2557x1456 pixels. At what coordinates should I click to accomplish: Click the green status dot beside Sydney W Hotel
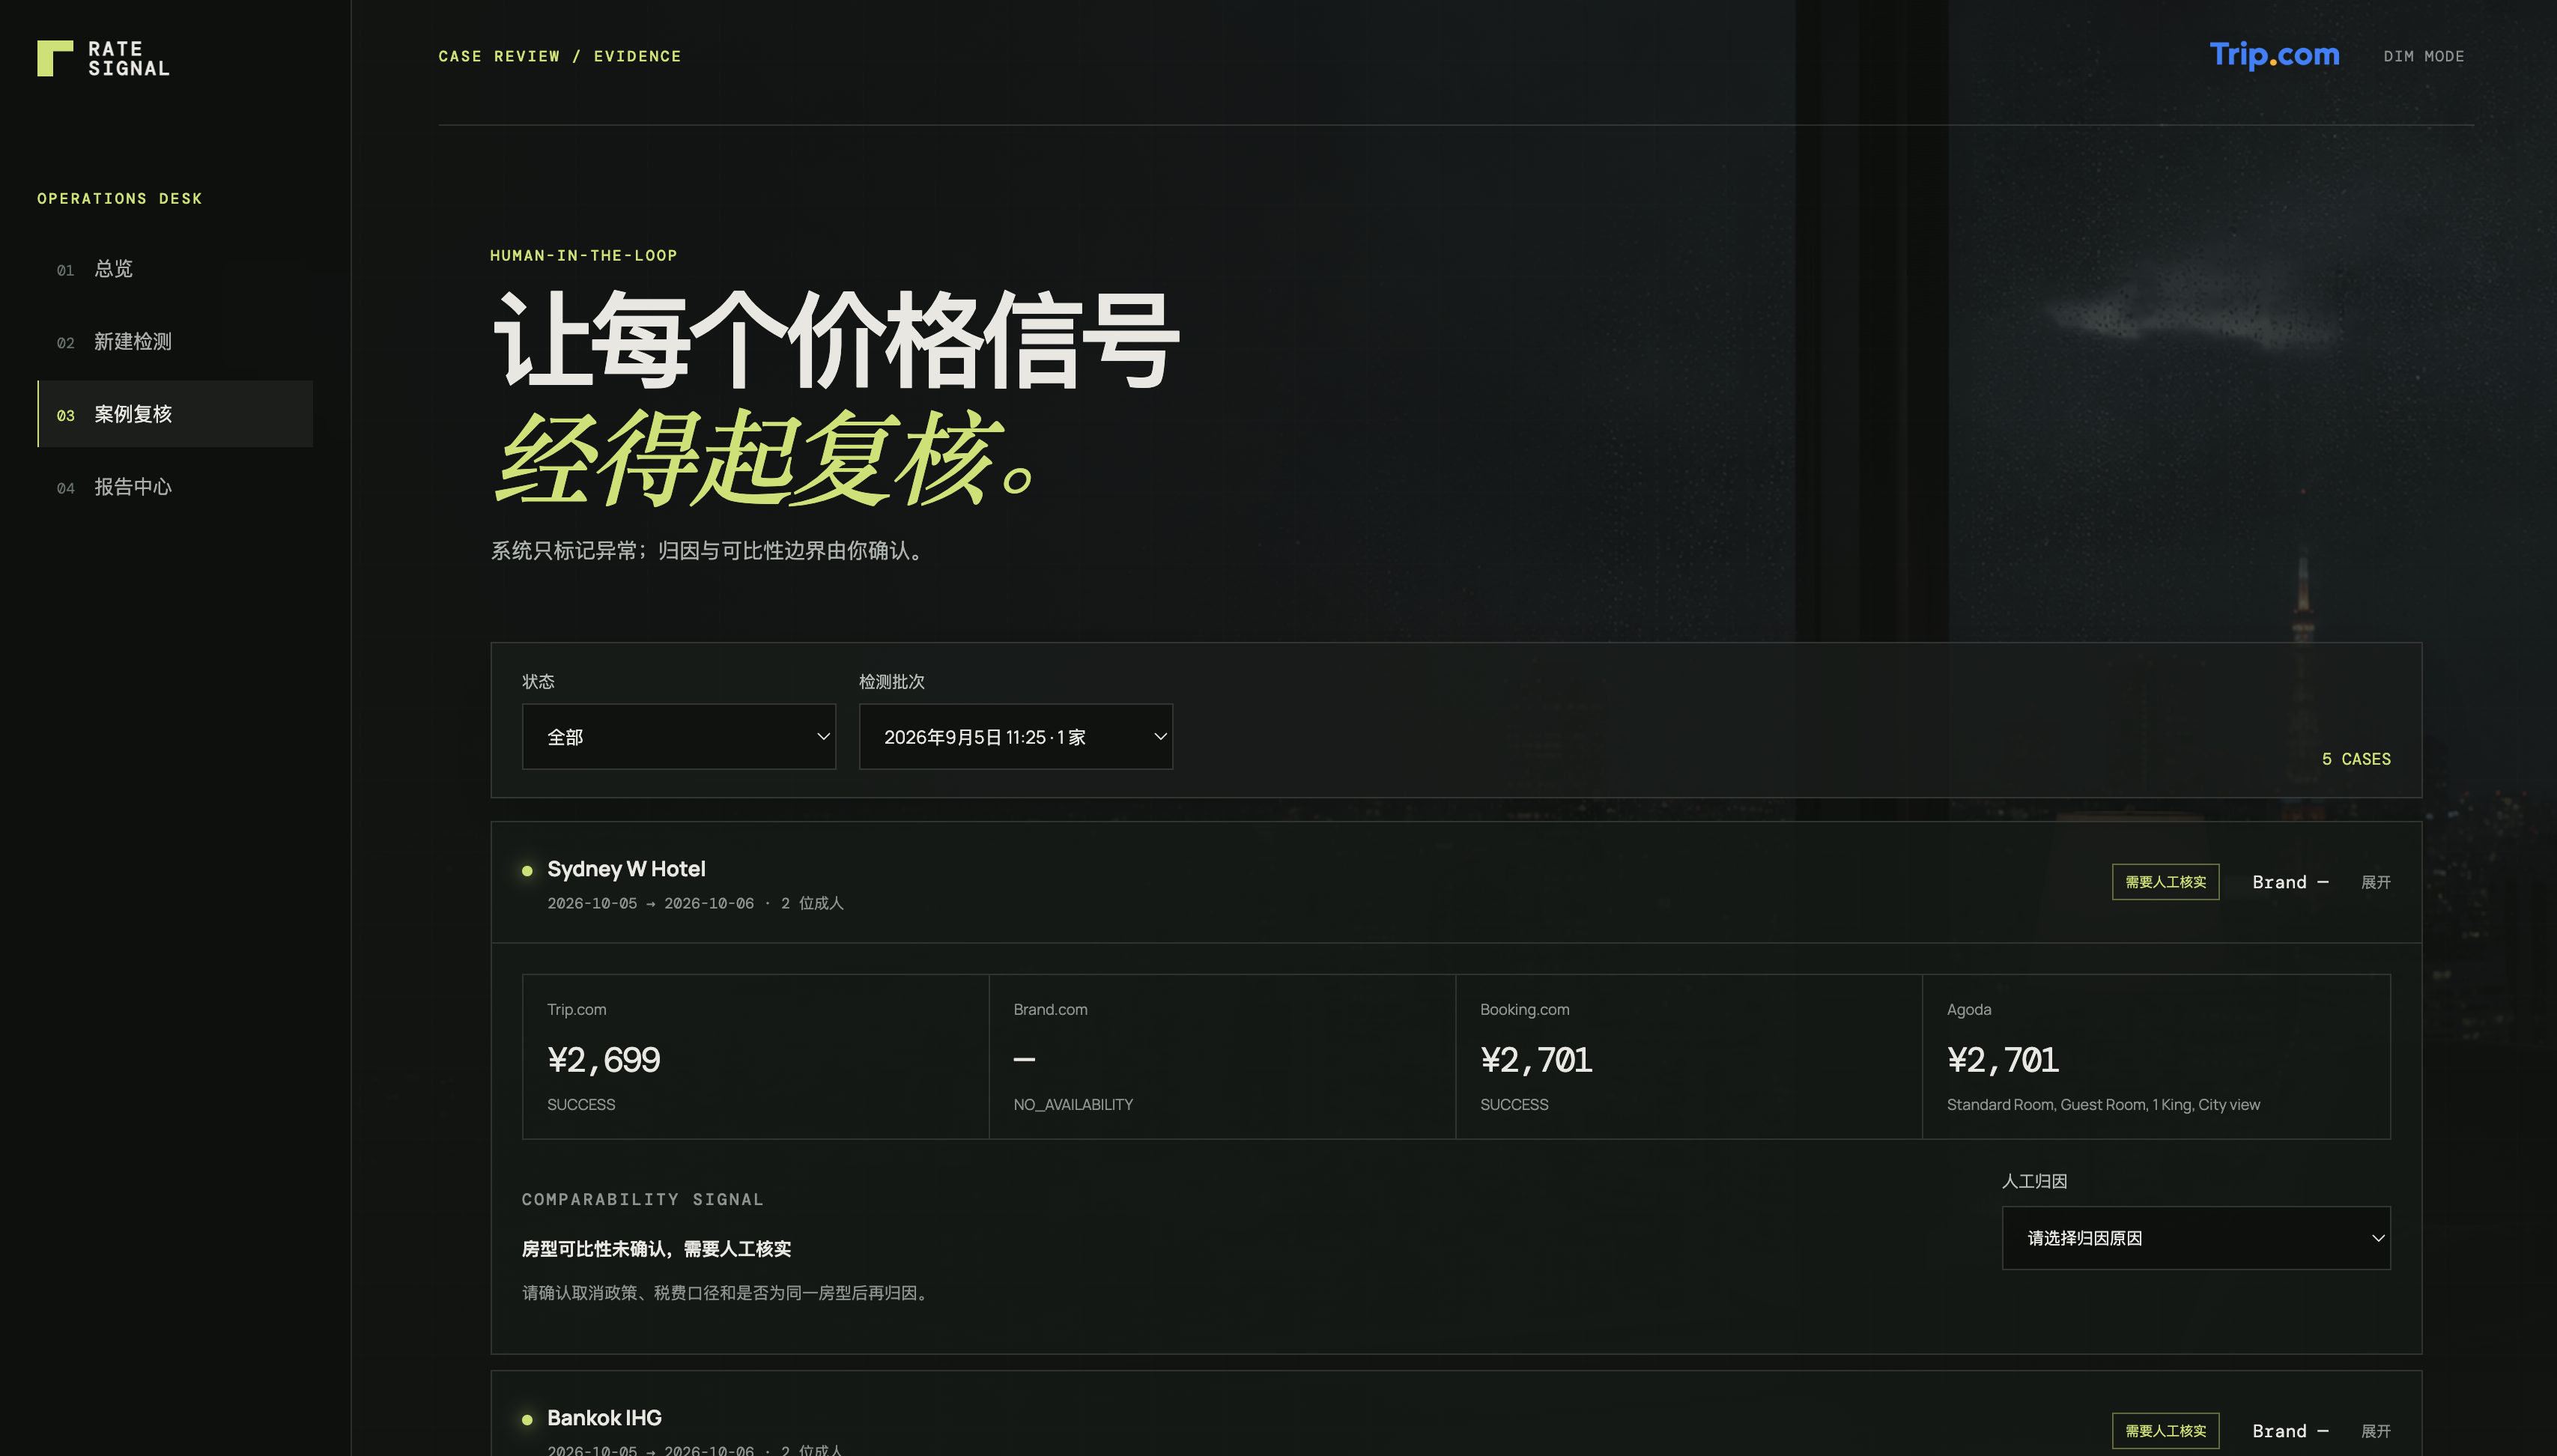coord(527,871)
